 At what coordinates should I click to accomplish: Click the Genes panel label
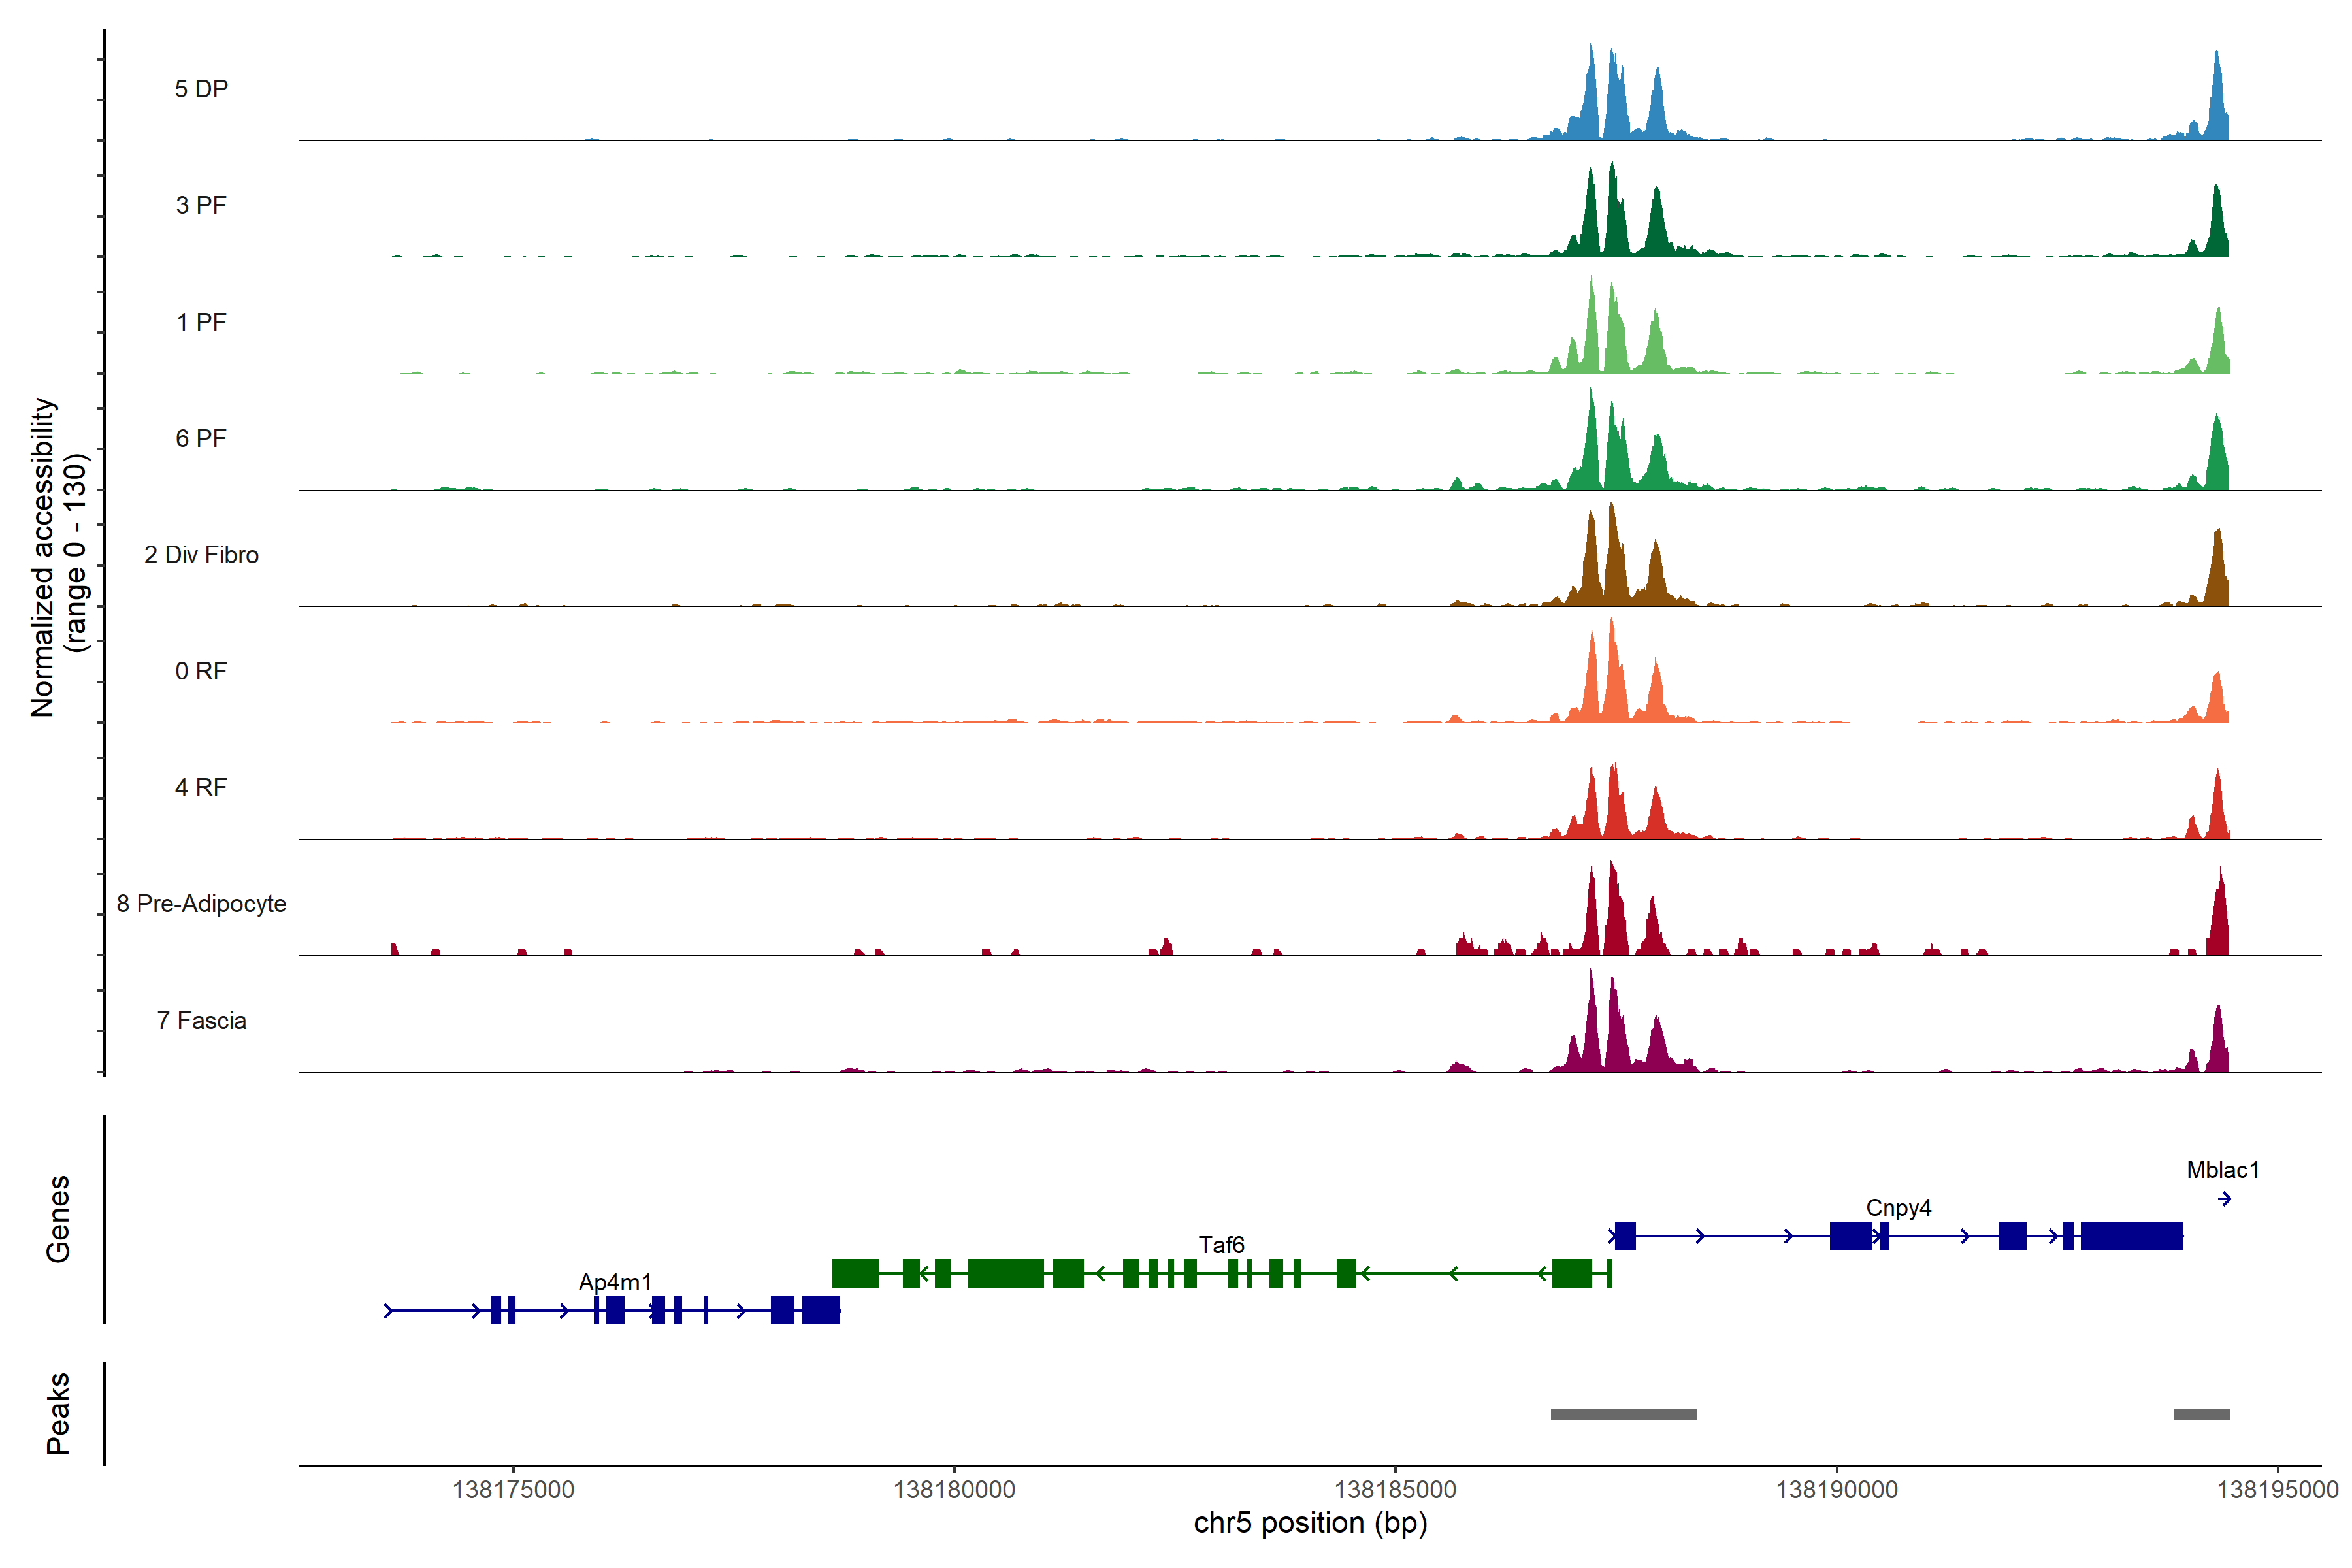(x=58, y=1219)
